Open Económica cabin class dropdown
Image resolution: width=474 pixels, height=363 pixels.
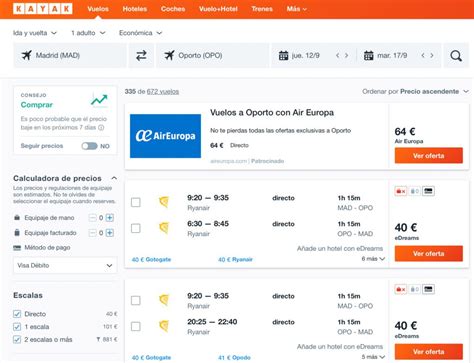(140, 33)
